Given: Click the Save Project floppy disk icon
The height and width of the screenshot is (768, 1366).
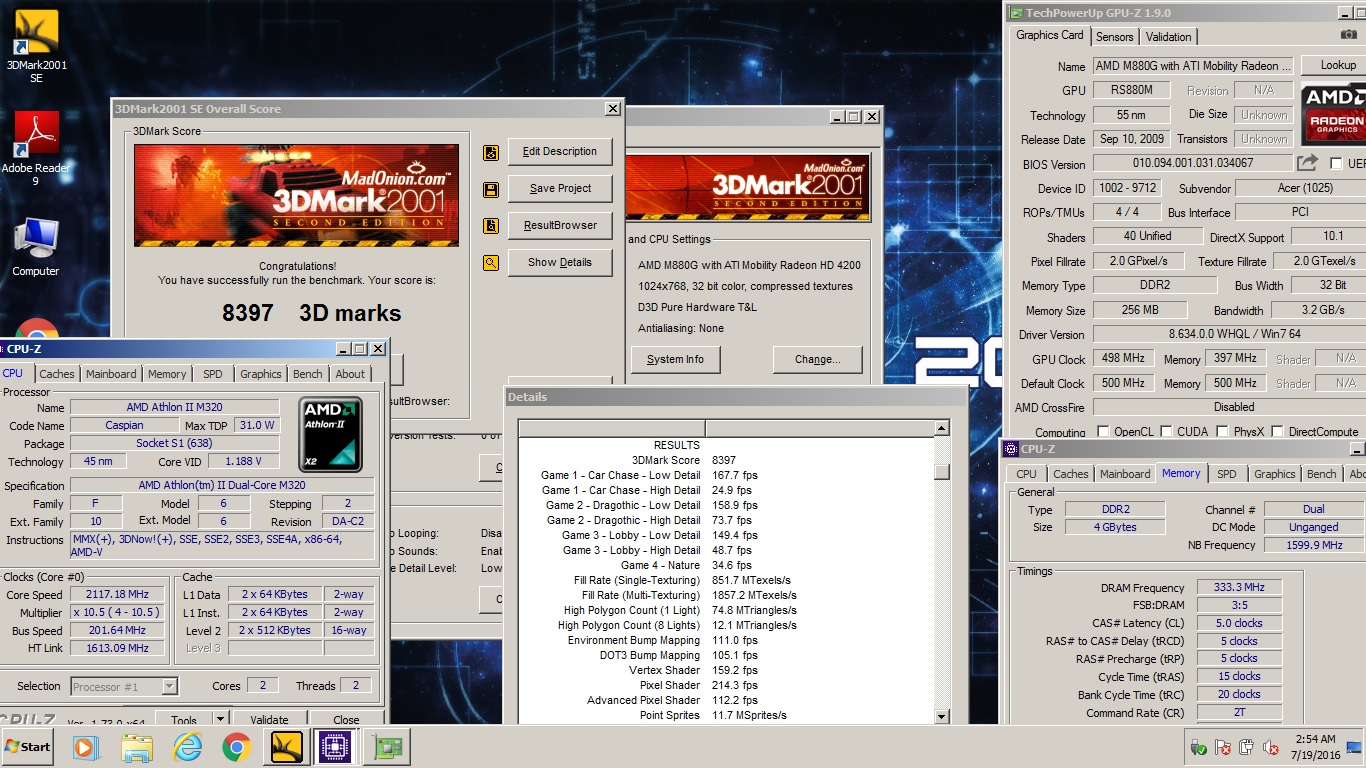Looking at the screenshot, I should tap(491, 189).
